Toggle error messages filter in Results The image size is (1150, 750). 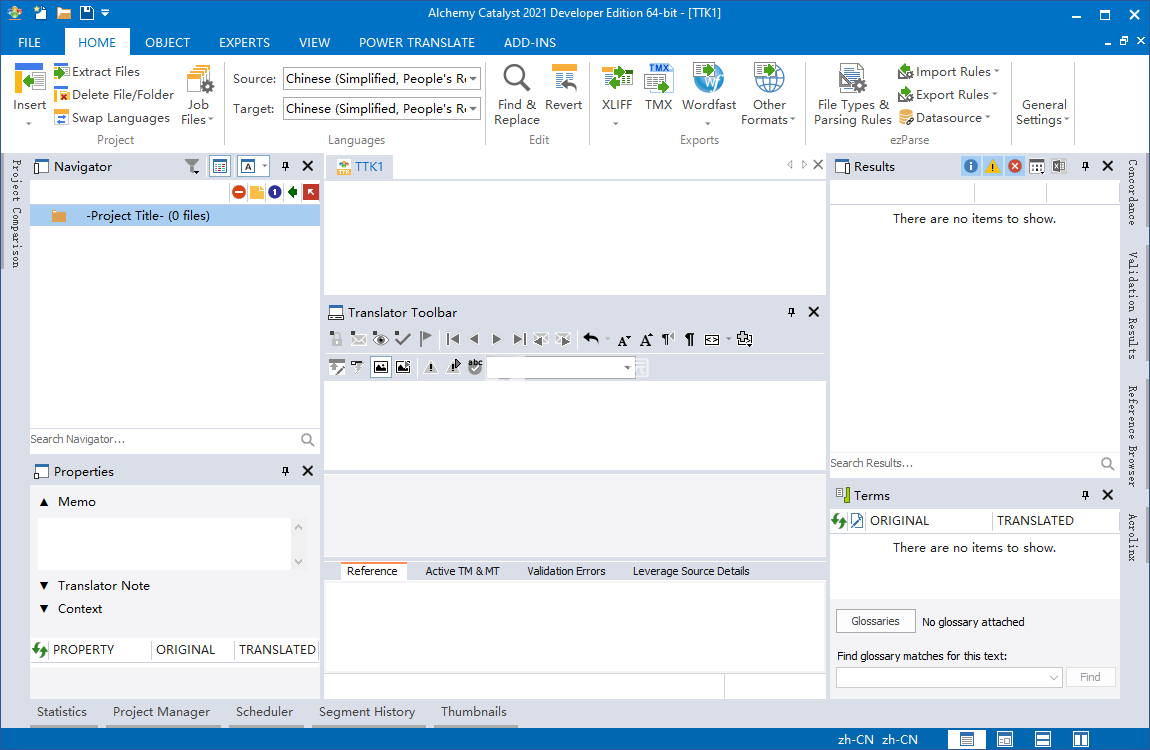tap(1014, 166)
